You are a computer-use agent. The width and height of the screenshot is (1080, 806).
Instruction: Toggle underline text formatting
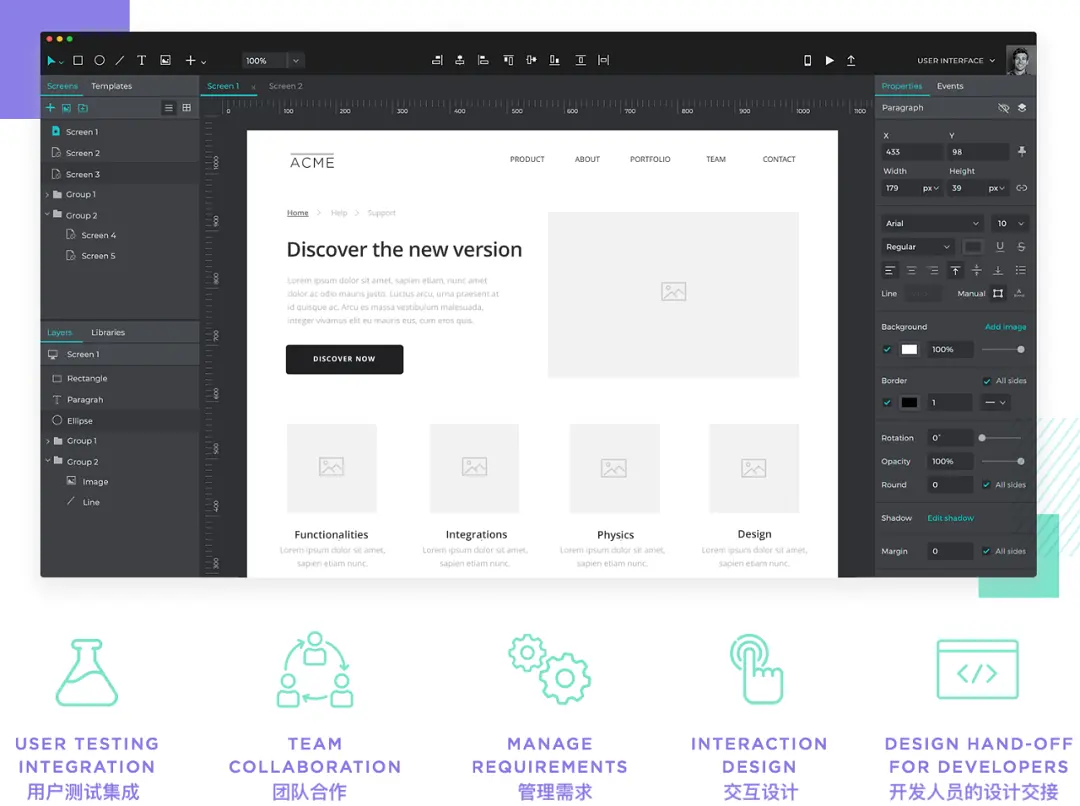[x=999, y=247]
